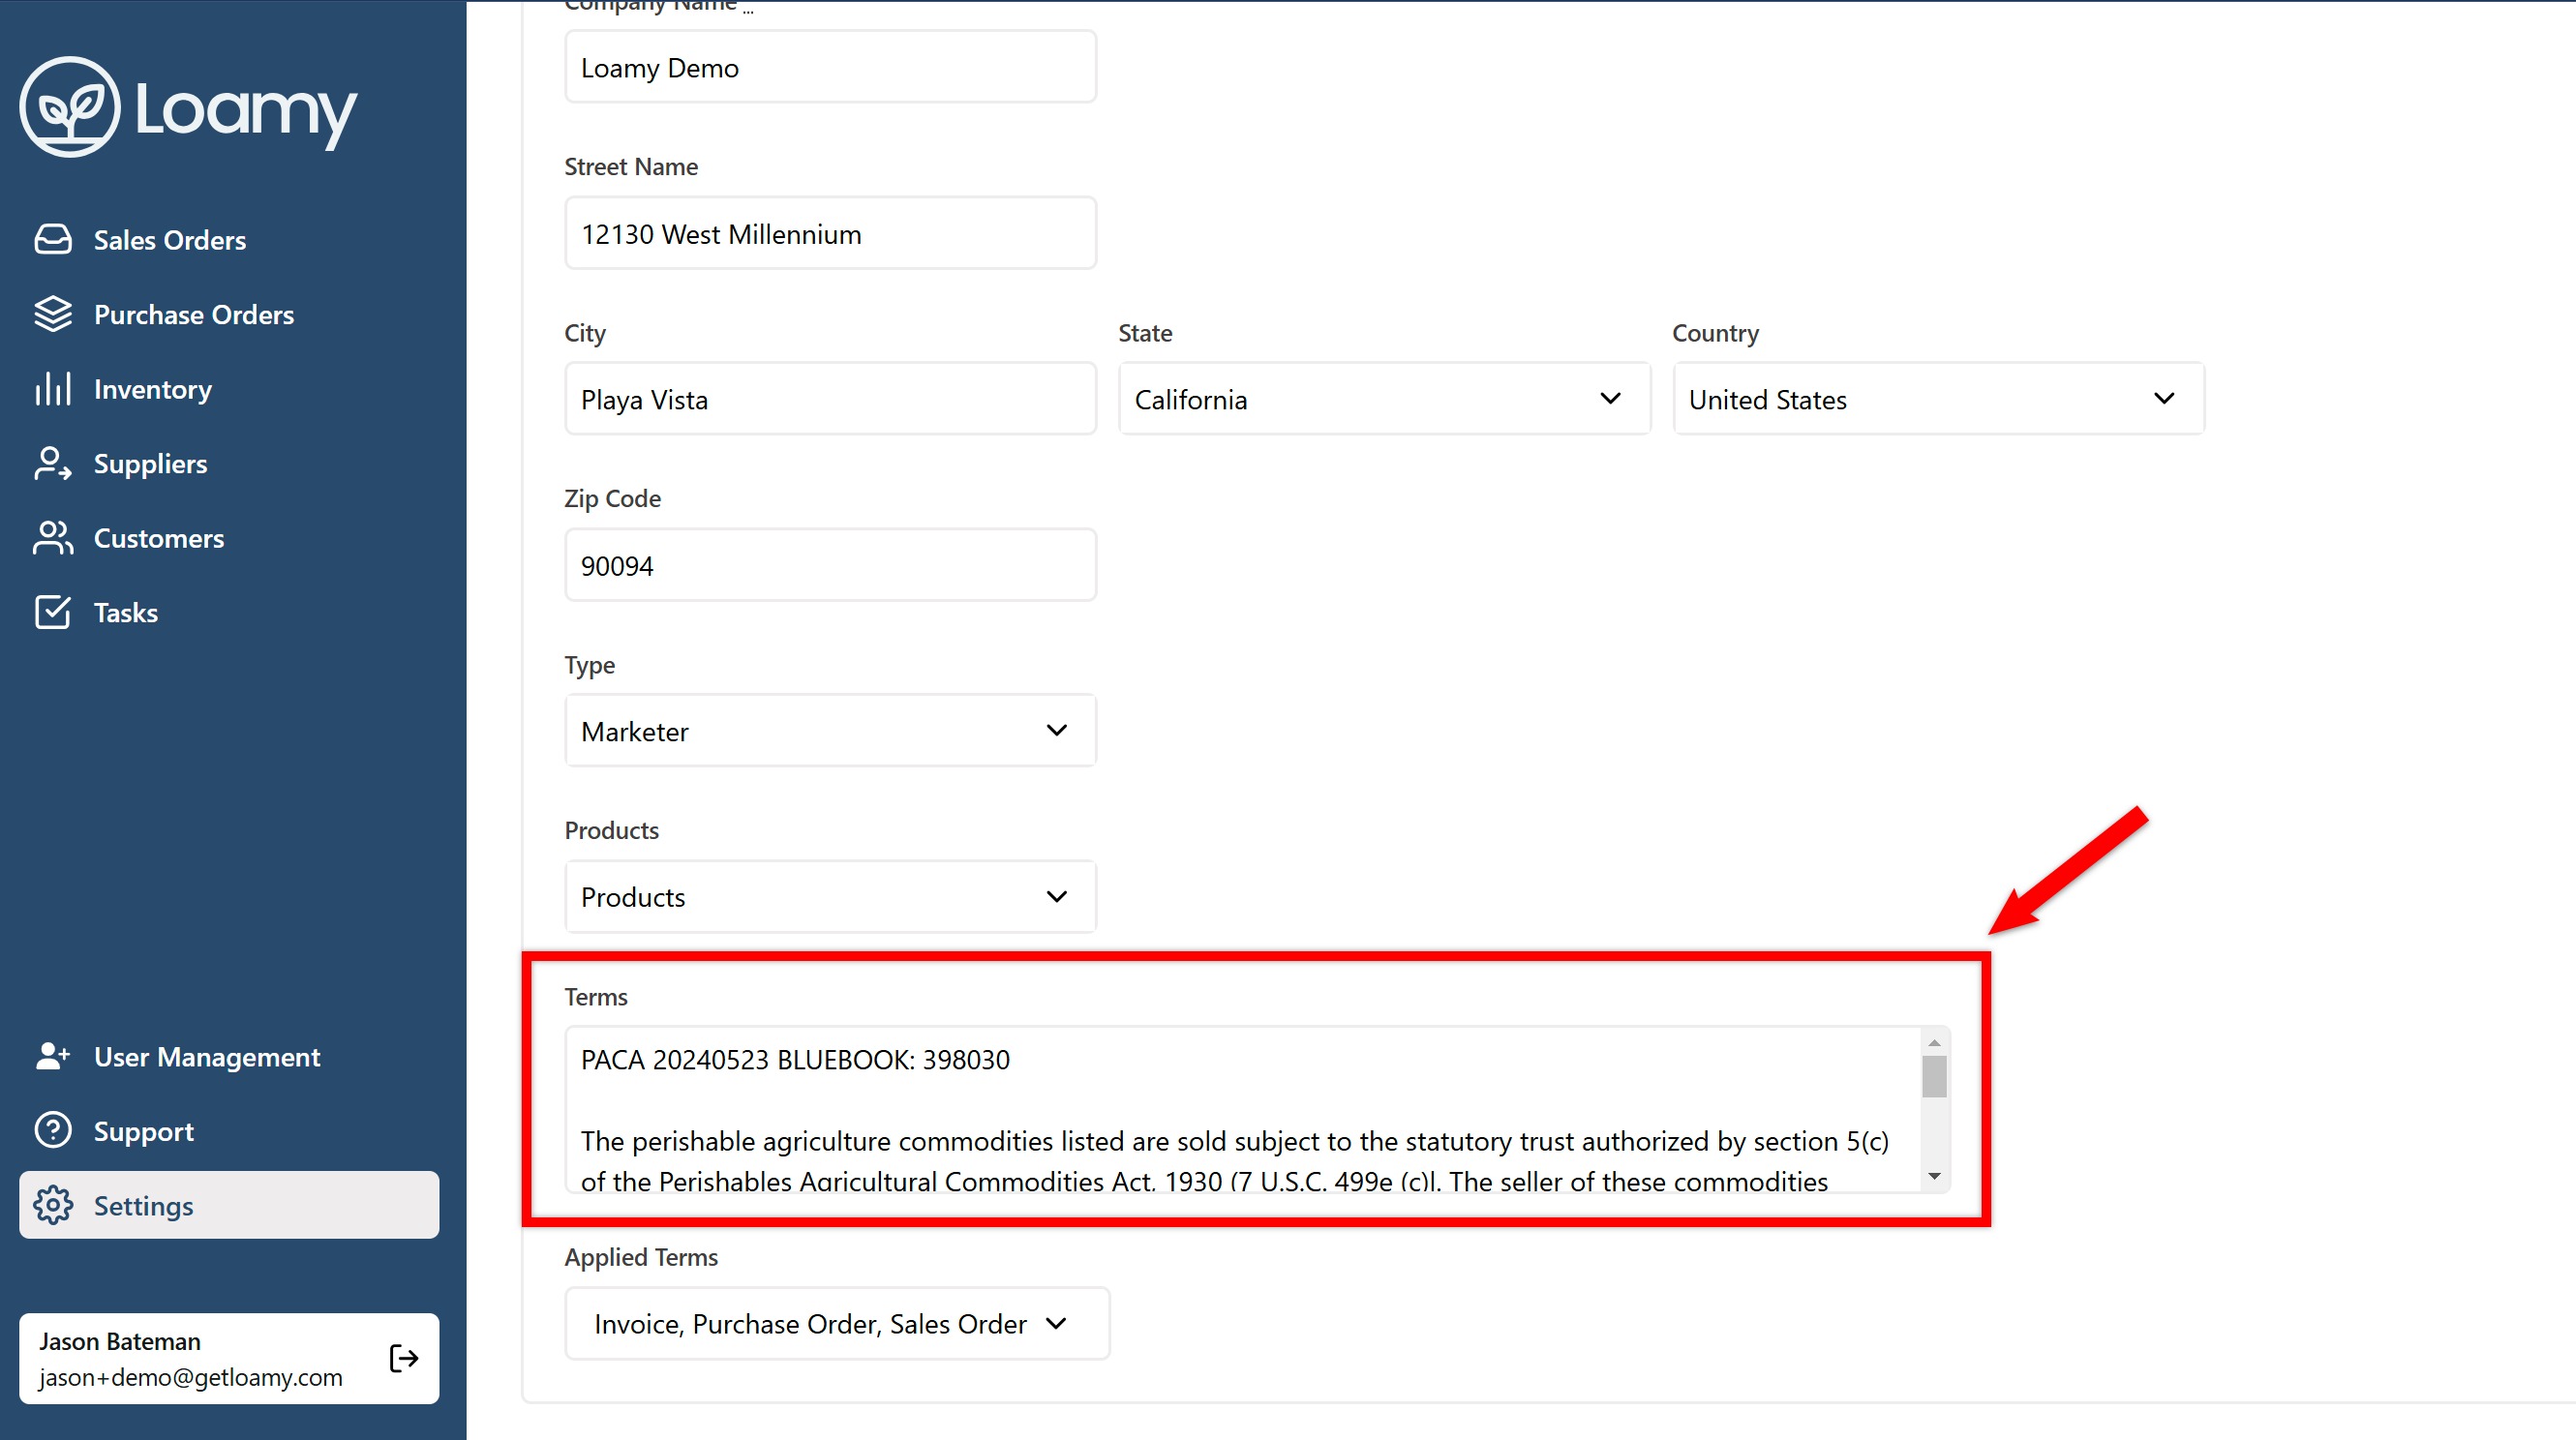Click the Street Name field
Viewport: 2576px width, 1440px height.
tap(830, 233)
